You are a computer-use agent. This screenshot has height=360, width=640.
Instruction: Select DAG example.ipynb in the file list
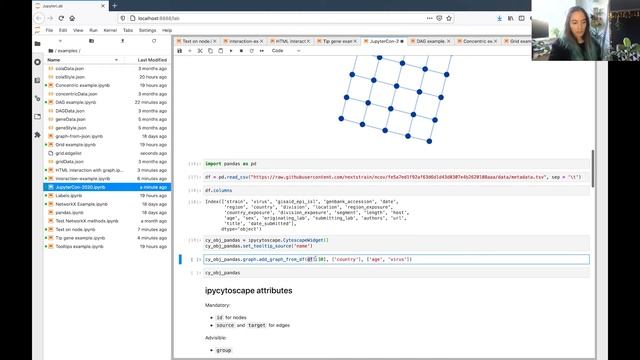(x=107, y=102)
